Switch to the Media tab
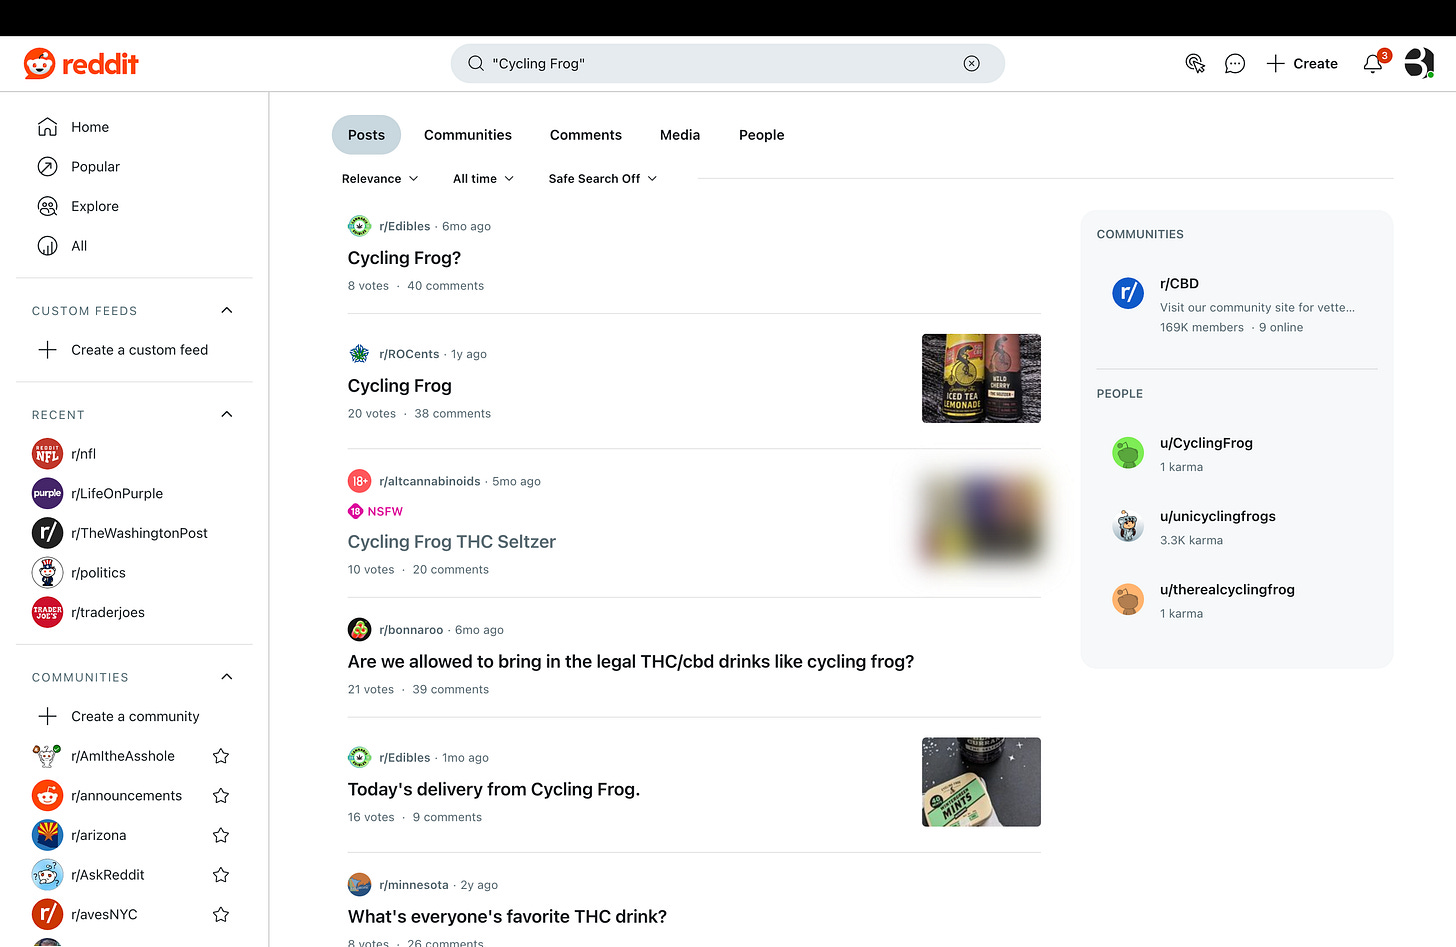The image size is (1456, 947). (680, 135)
